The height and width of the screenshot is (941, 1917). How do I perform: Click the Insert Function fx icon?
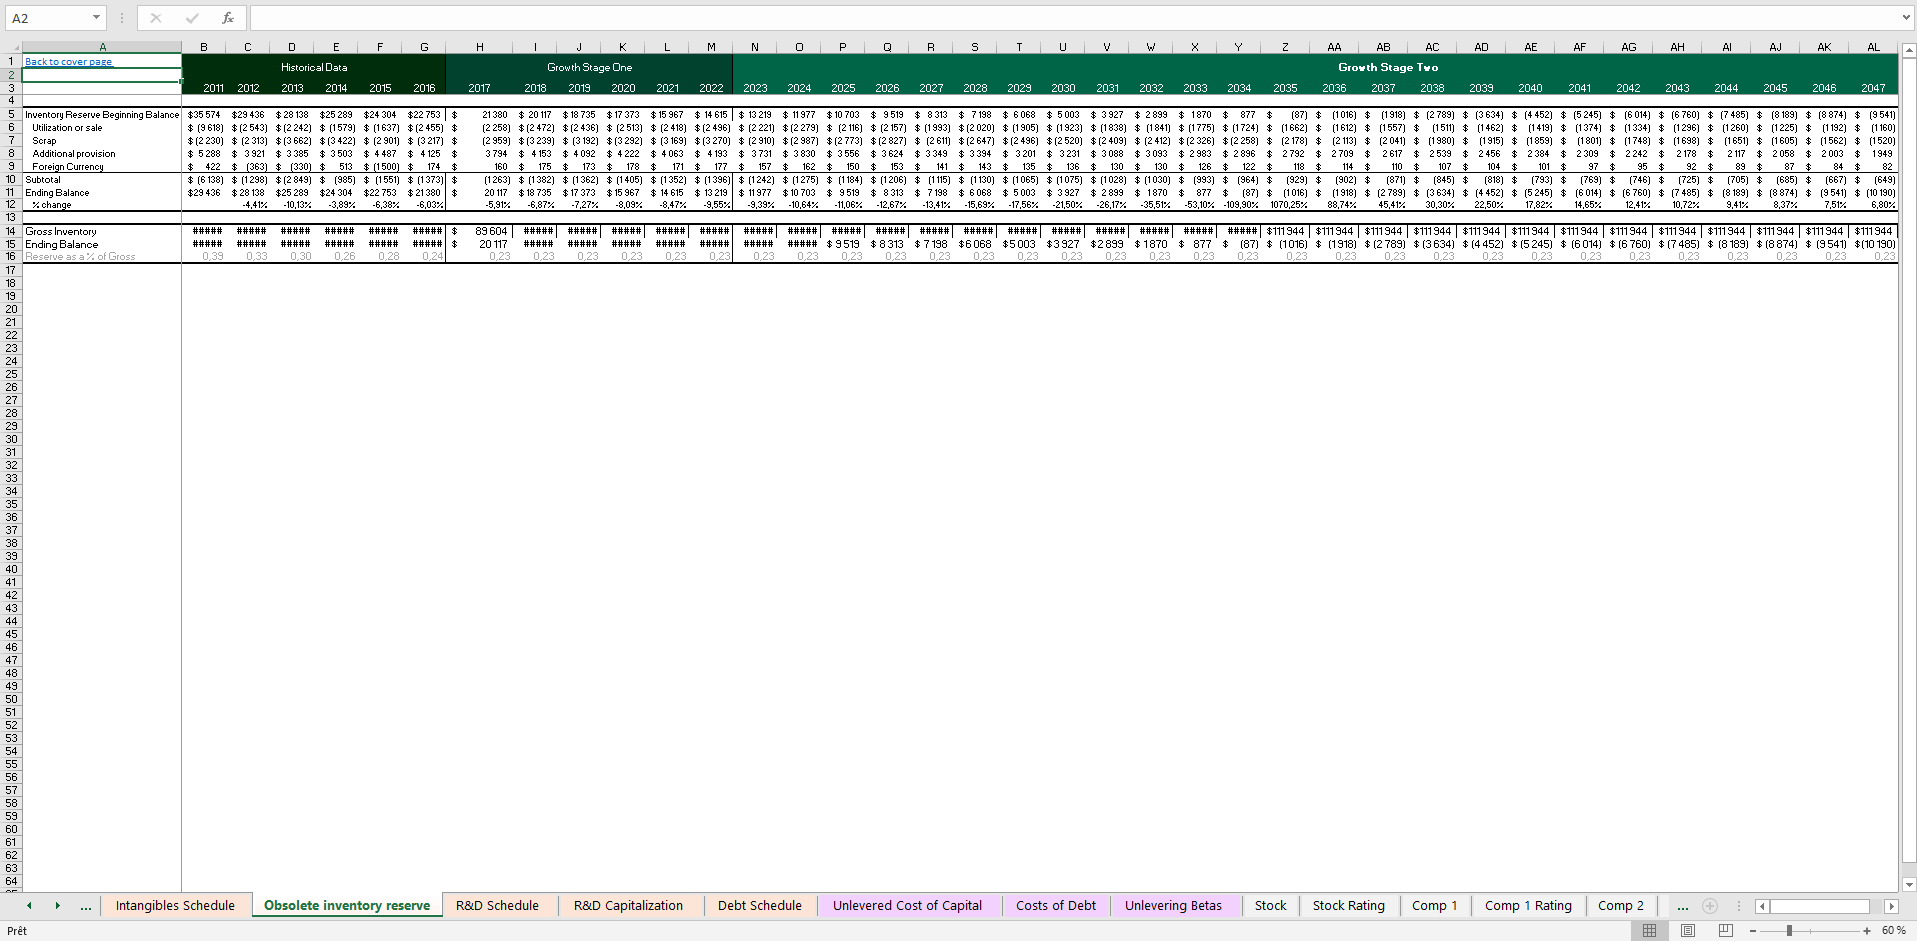pos(228,18)
